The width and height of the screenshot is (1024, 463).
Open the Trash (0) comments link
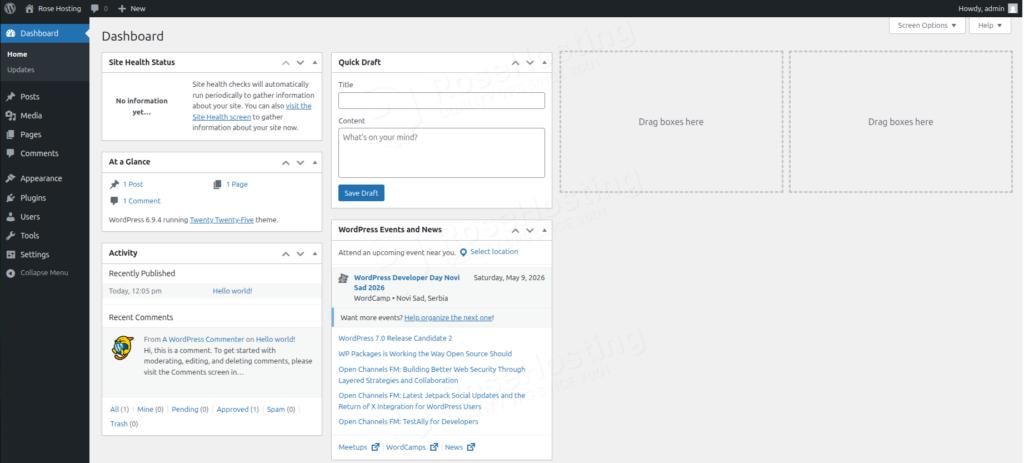(x=124, y=424)
